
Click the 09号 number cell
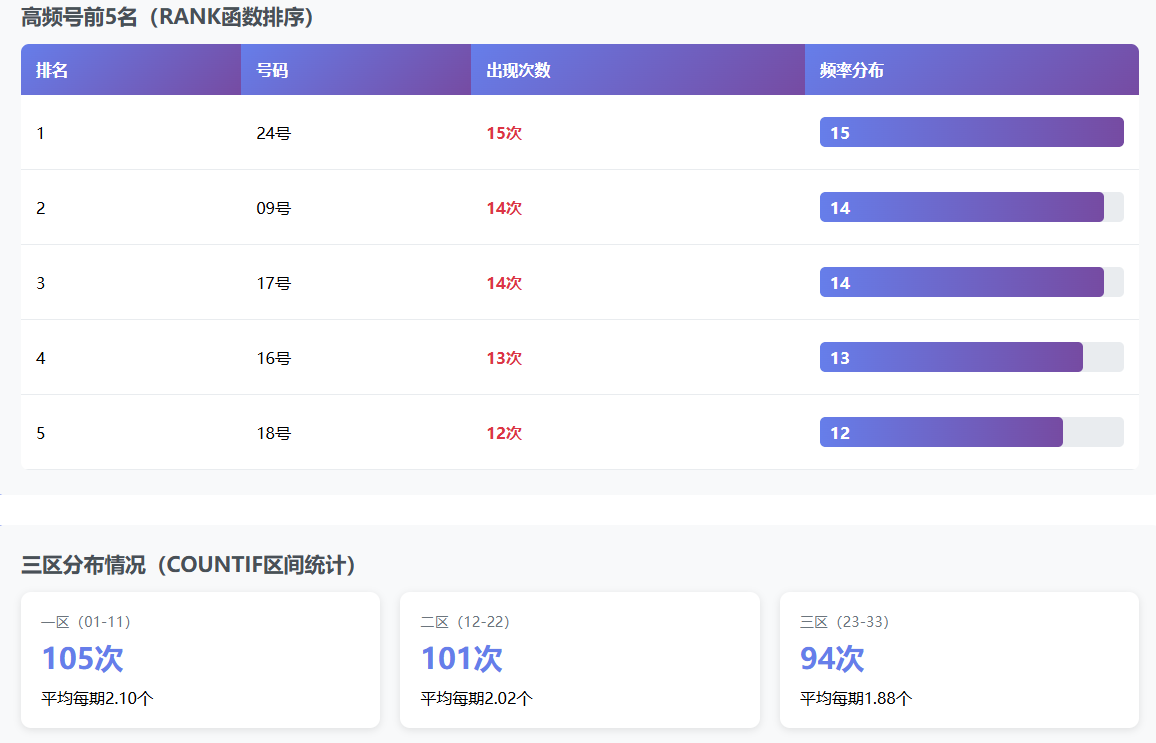273,208
